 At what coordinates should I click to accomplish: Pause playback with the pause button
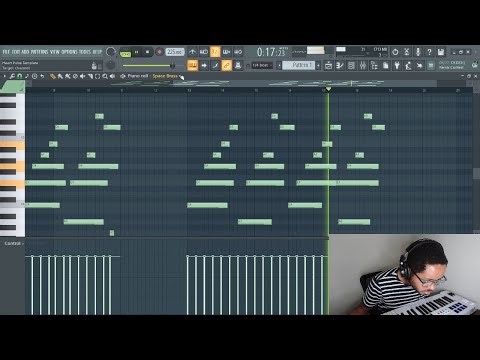[x=136, y=52]
